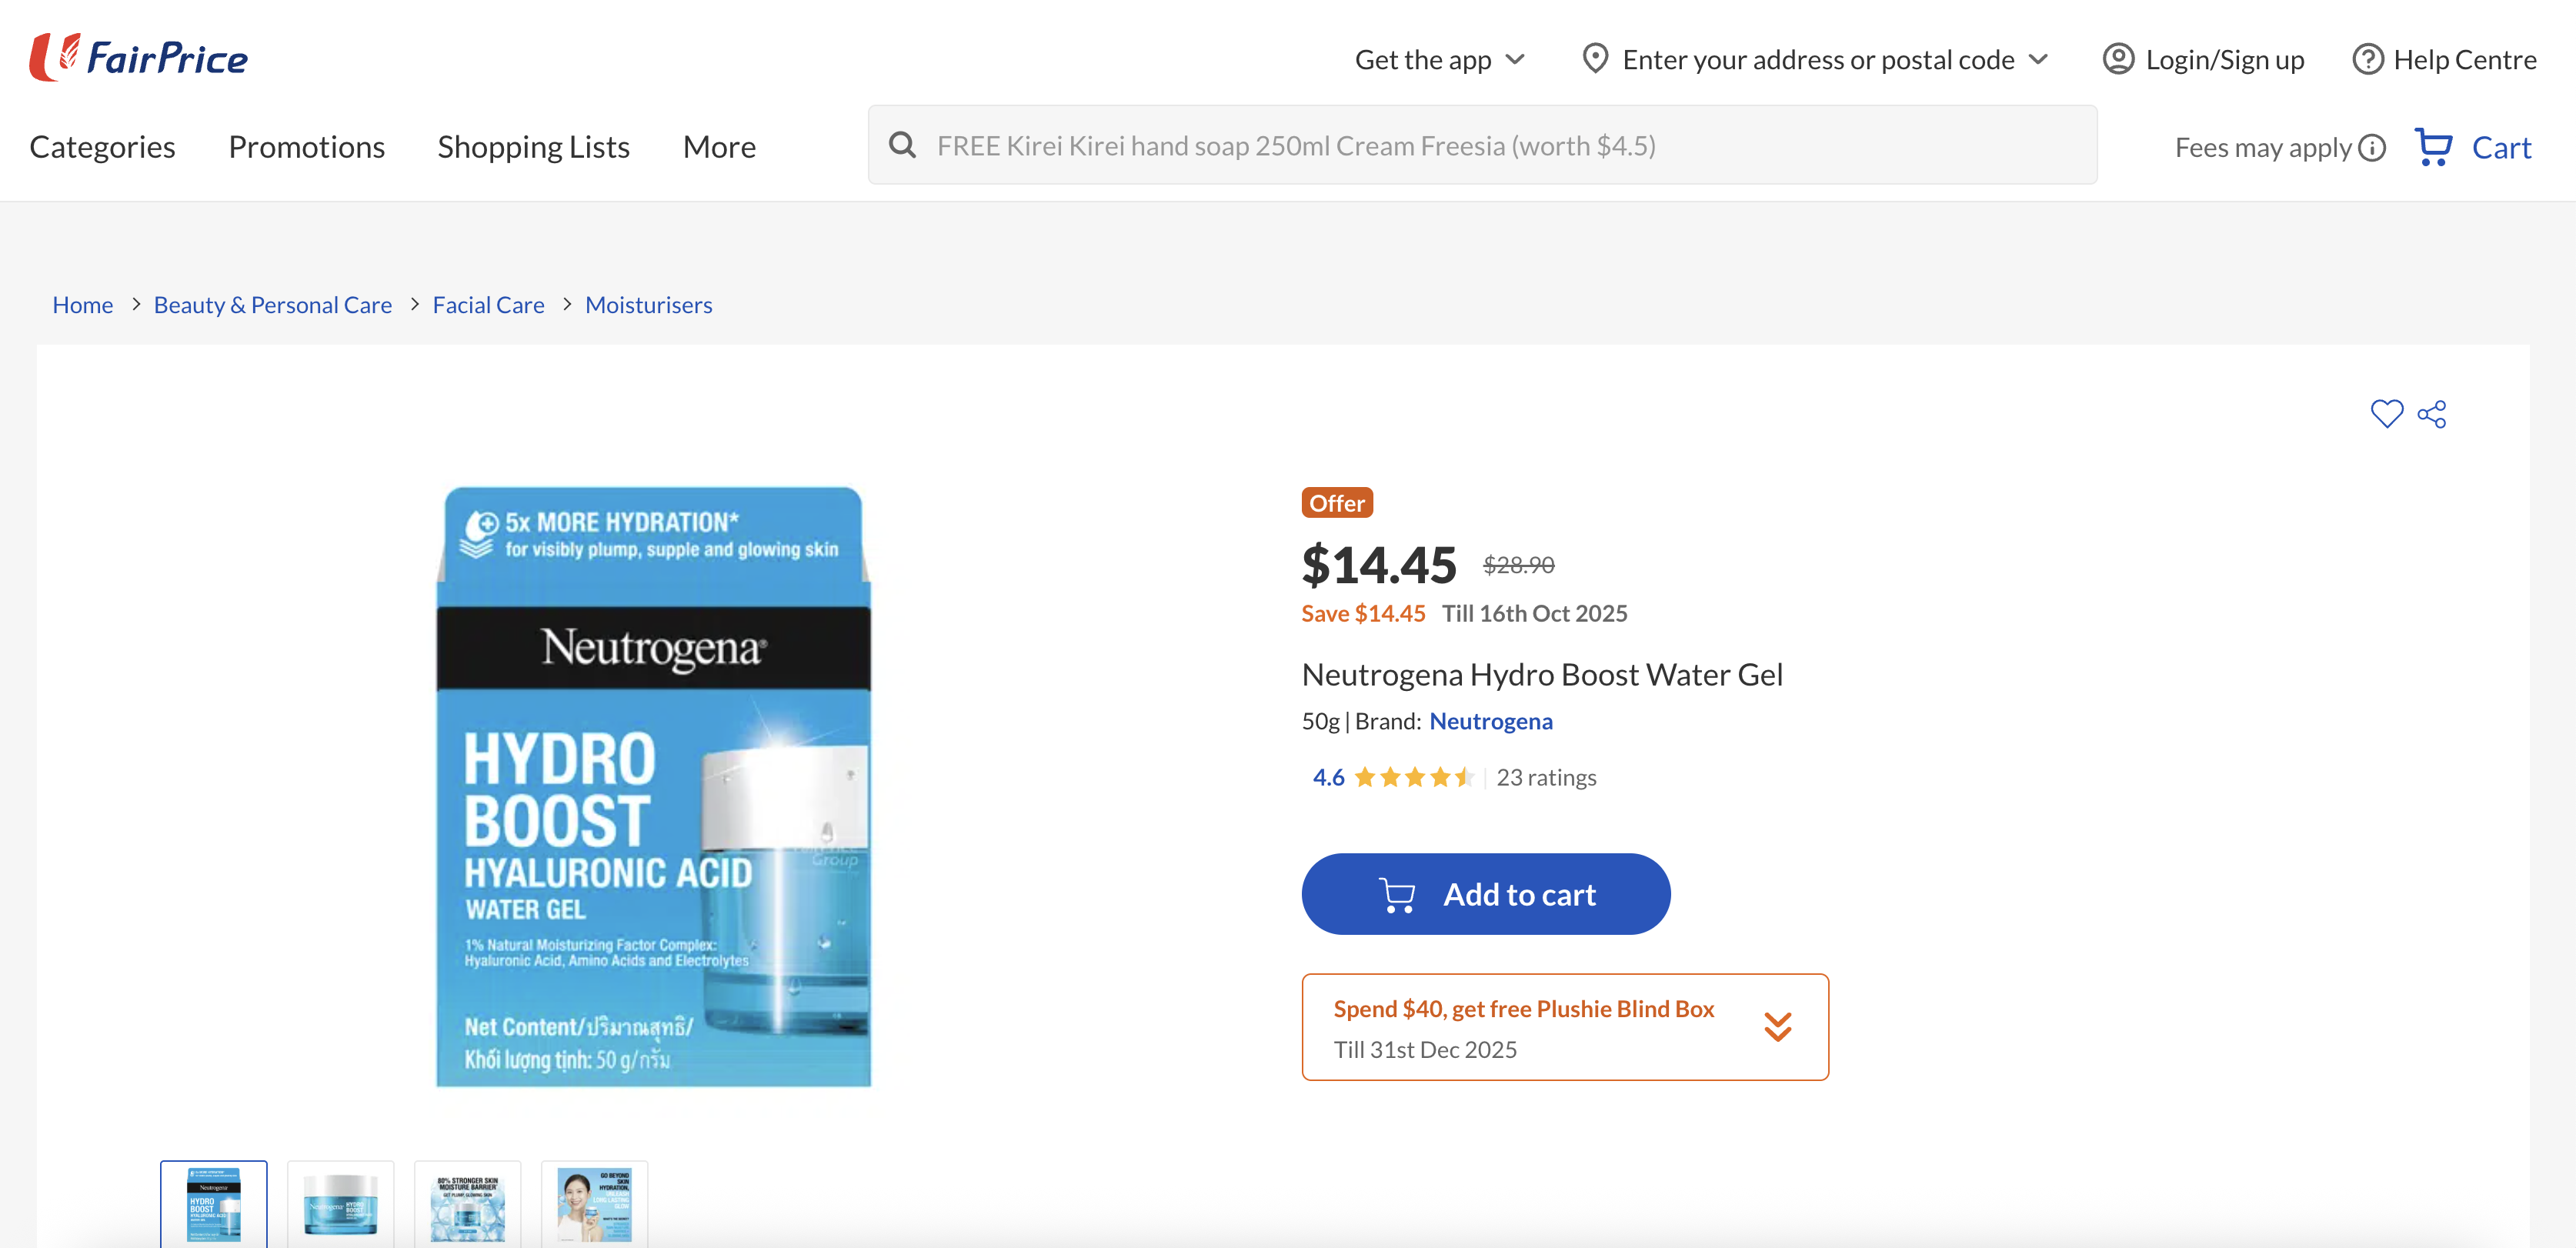Click the search magnifier icon
The height and width of the screenshot is (1248, 2576).
[x=903, y=144]
